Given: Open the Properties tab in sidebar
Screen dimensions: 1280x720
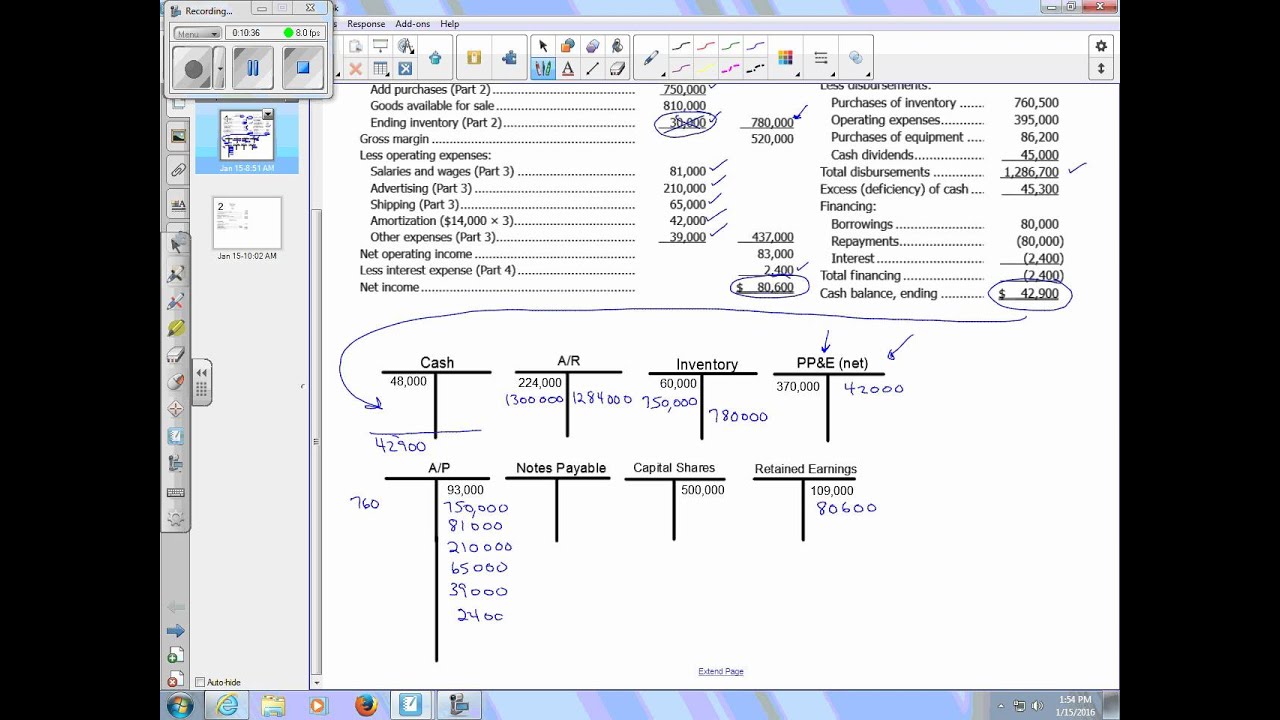Looking at the screenshot, I should tap(178, 205).
